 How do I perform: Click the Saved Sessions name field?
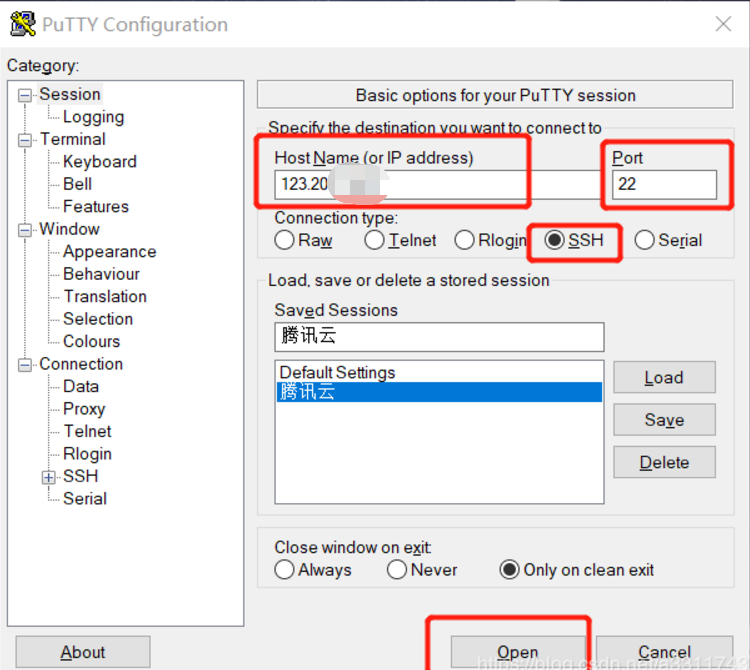[439, 337]
